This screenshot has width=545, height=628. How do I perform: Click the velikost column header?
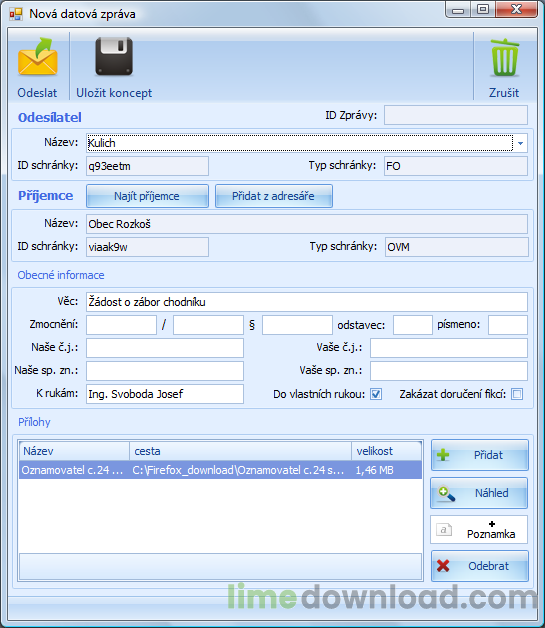386,451
